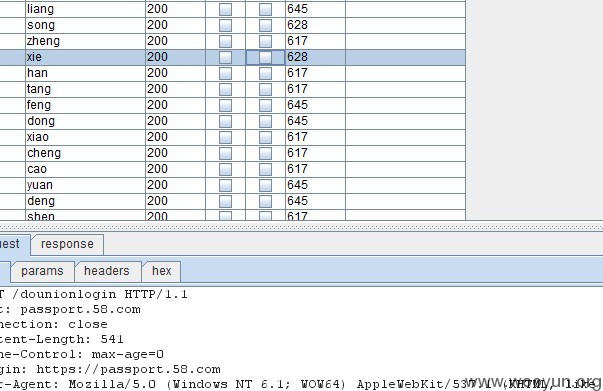Select the payload 'deng' cell

click(x=85, y=201)
